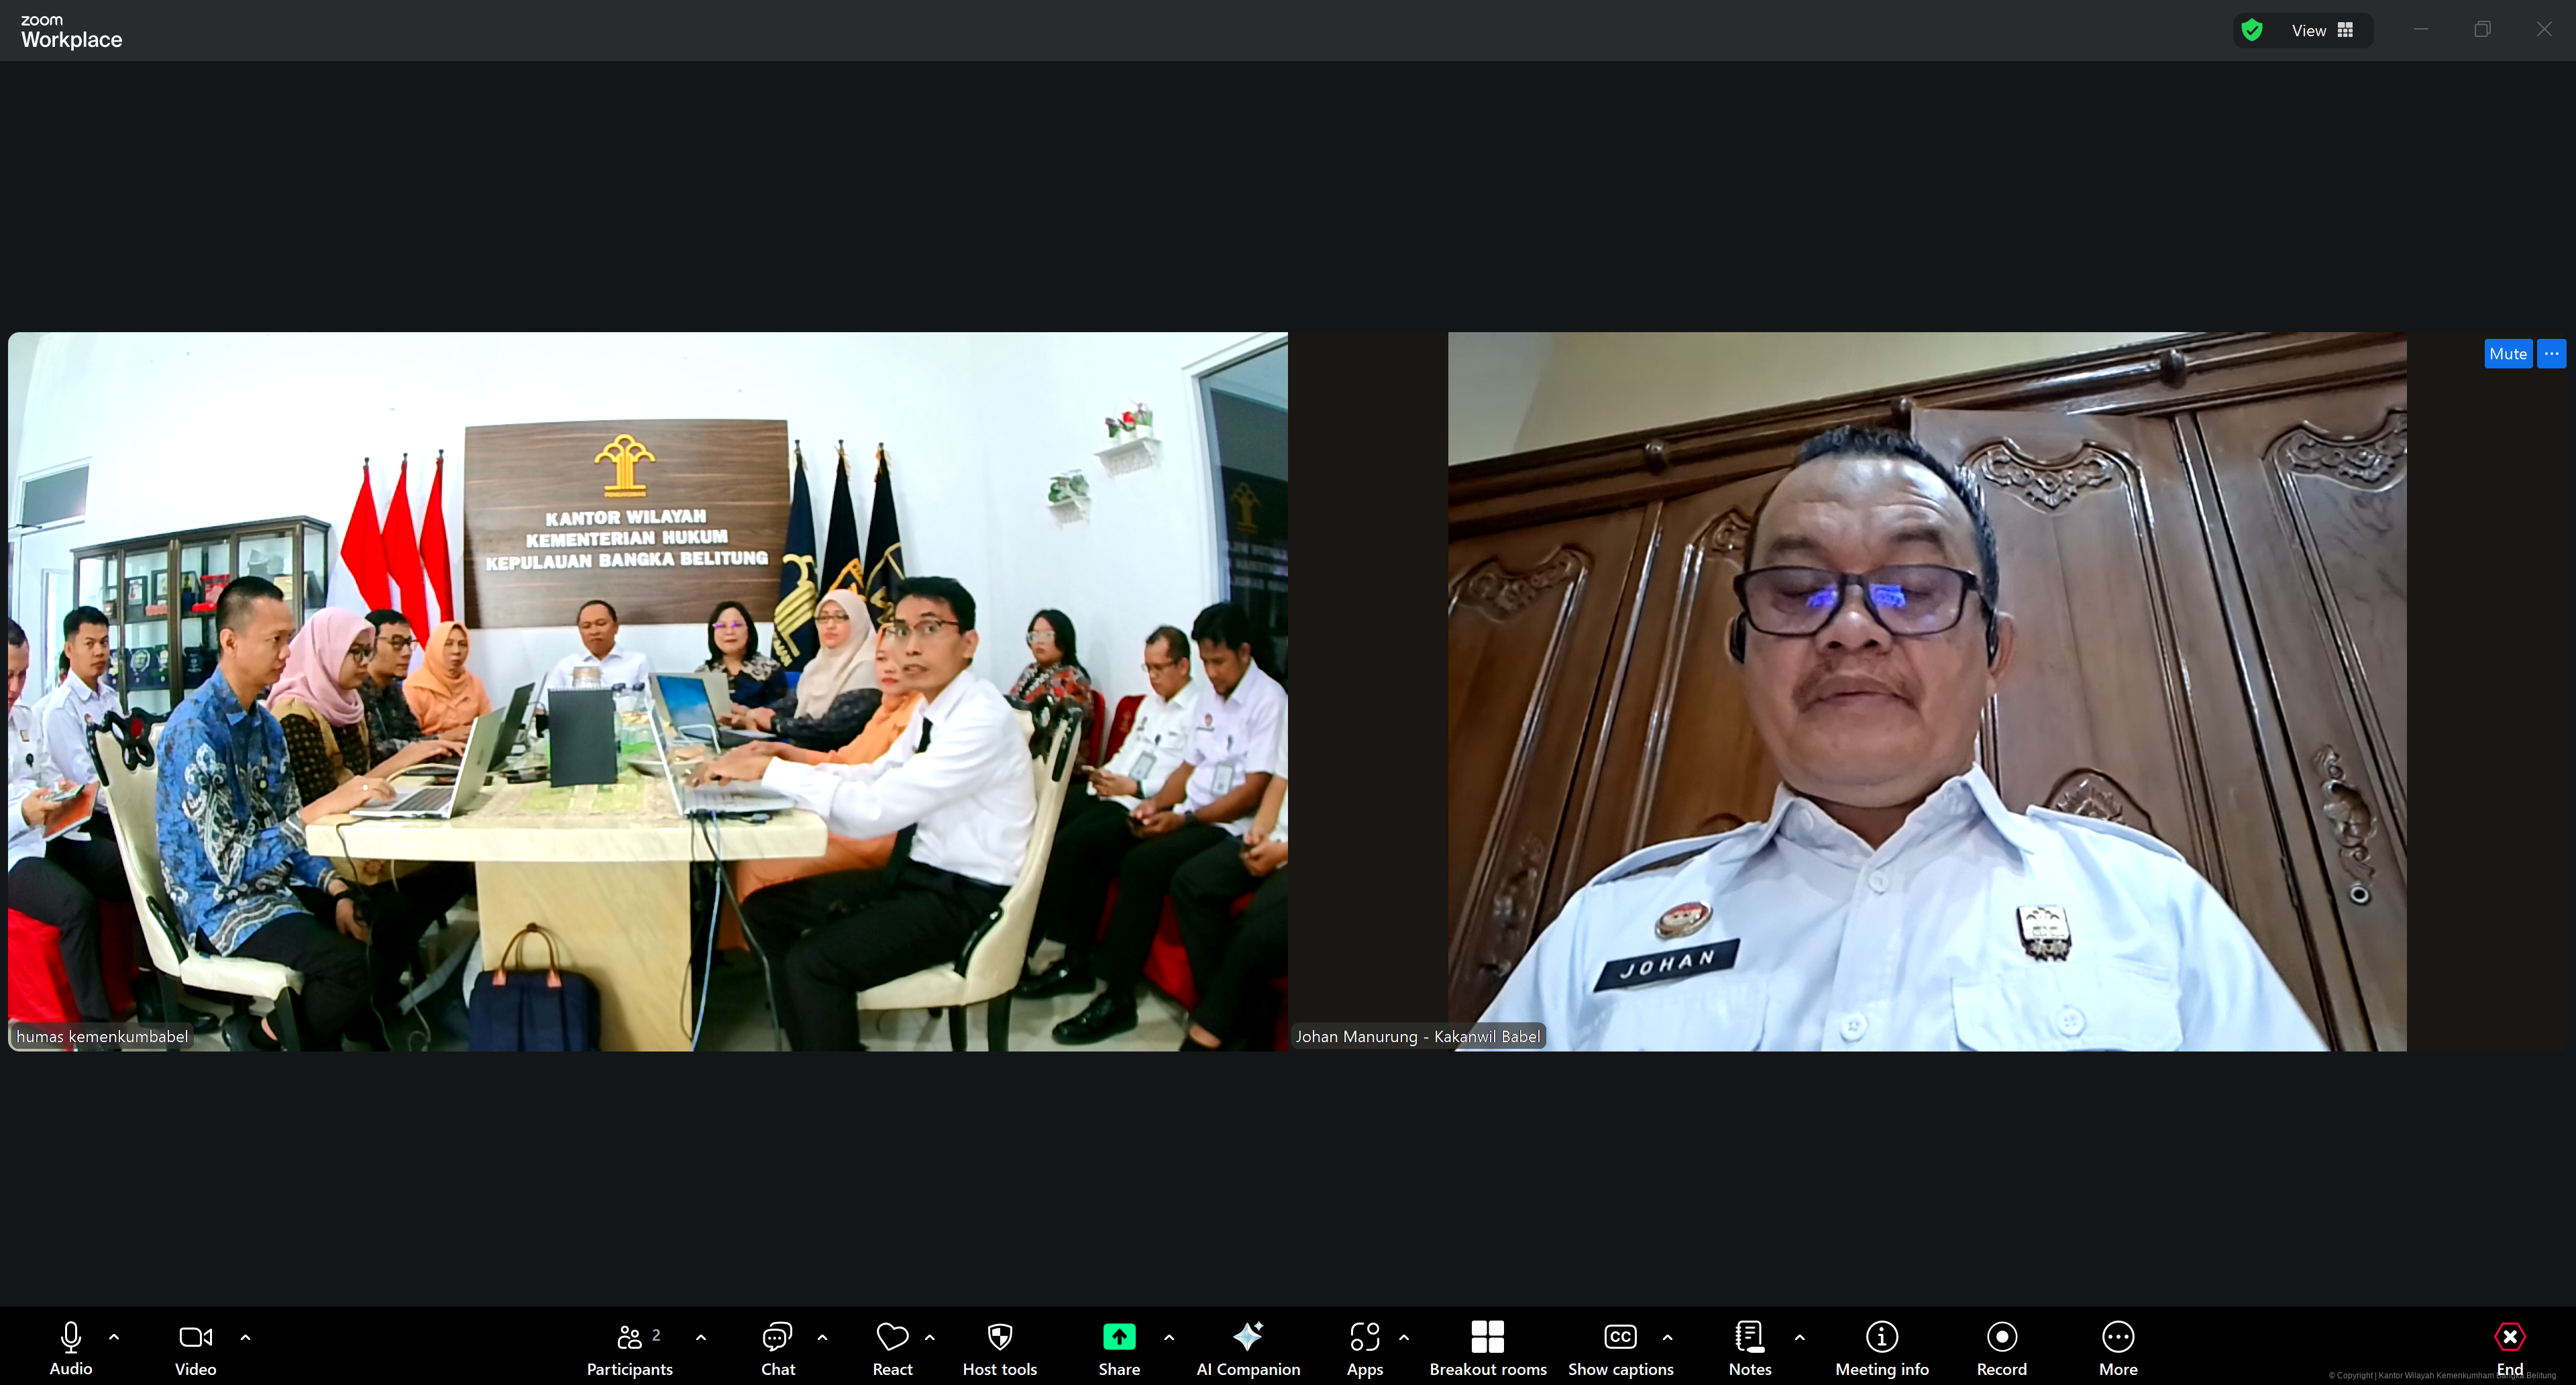Click the More options icon in toolbar
The height and width of the screenshot is (1385, 2576).
coord(2117,1337)
